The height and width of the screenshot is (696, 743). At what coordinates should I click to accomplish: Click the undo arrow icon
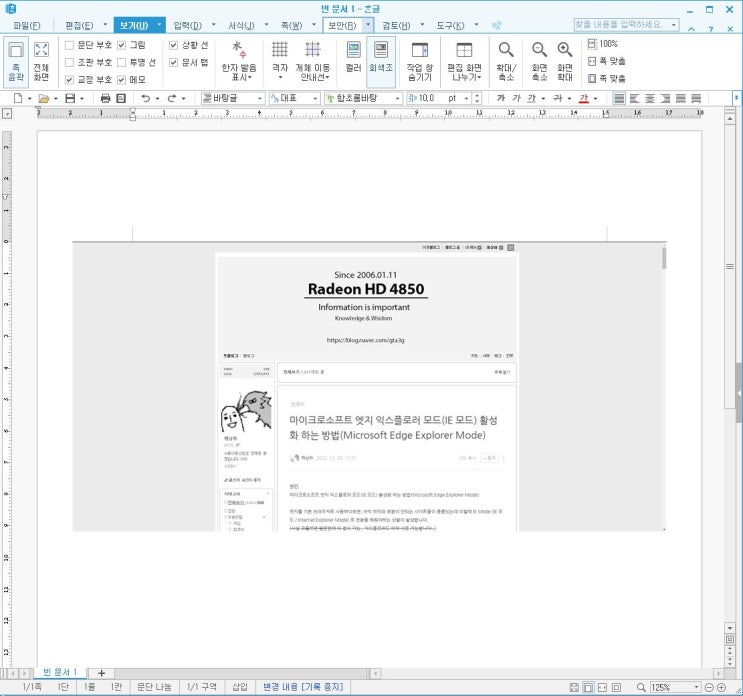point(145,98)
